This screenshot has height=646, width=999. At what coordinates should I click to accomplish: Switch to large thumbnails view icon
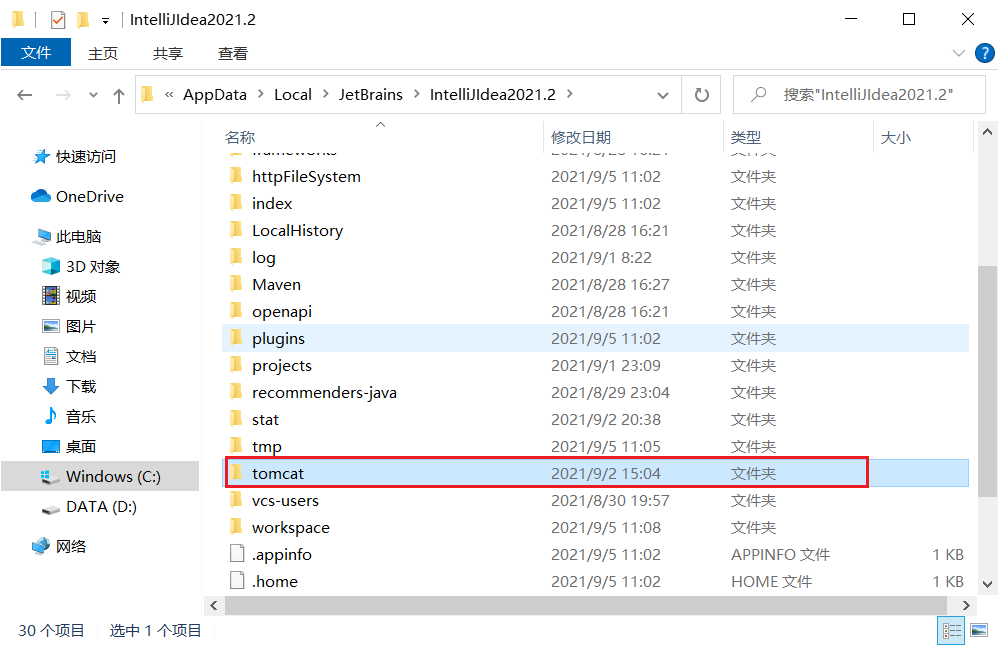[x=979, y=631]
